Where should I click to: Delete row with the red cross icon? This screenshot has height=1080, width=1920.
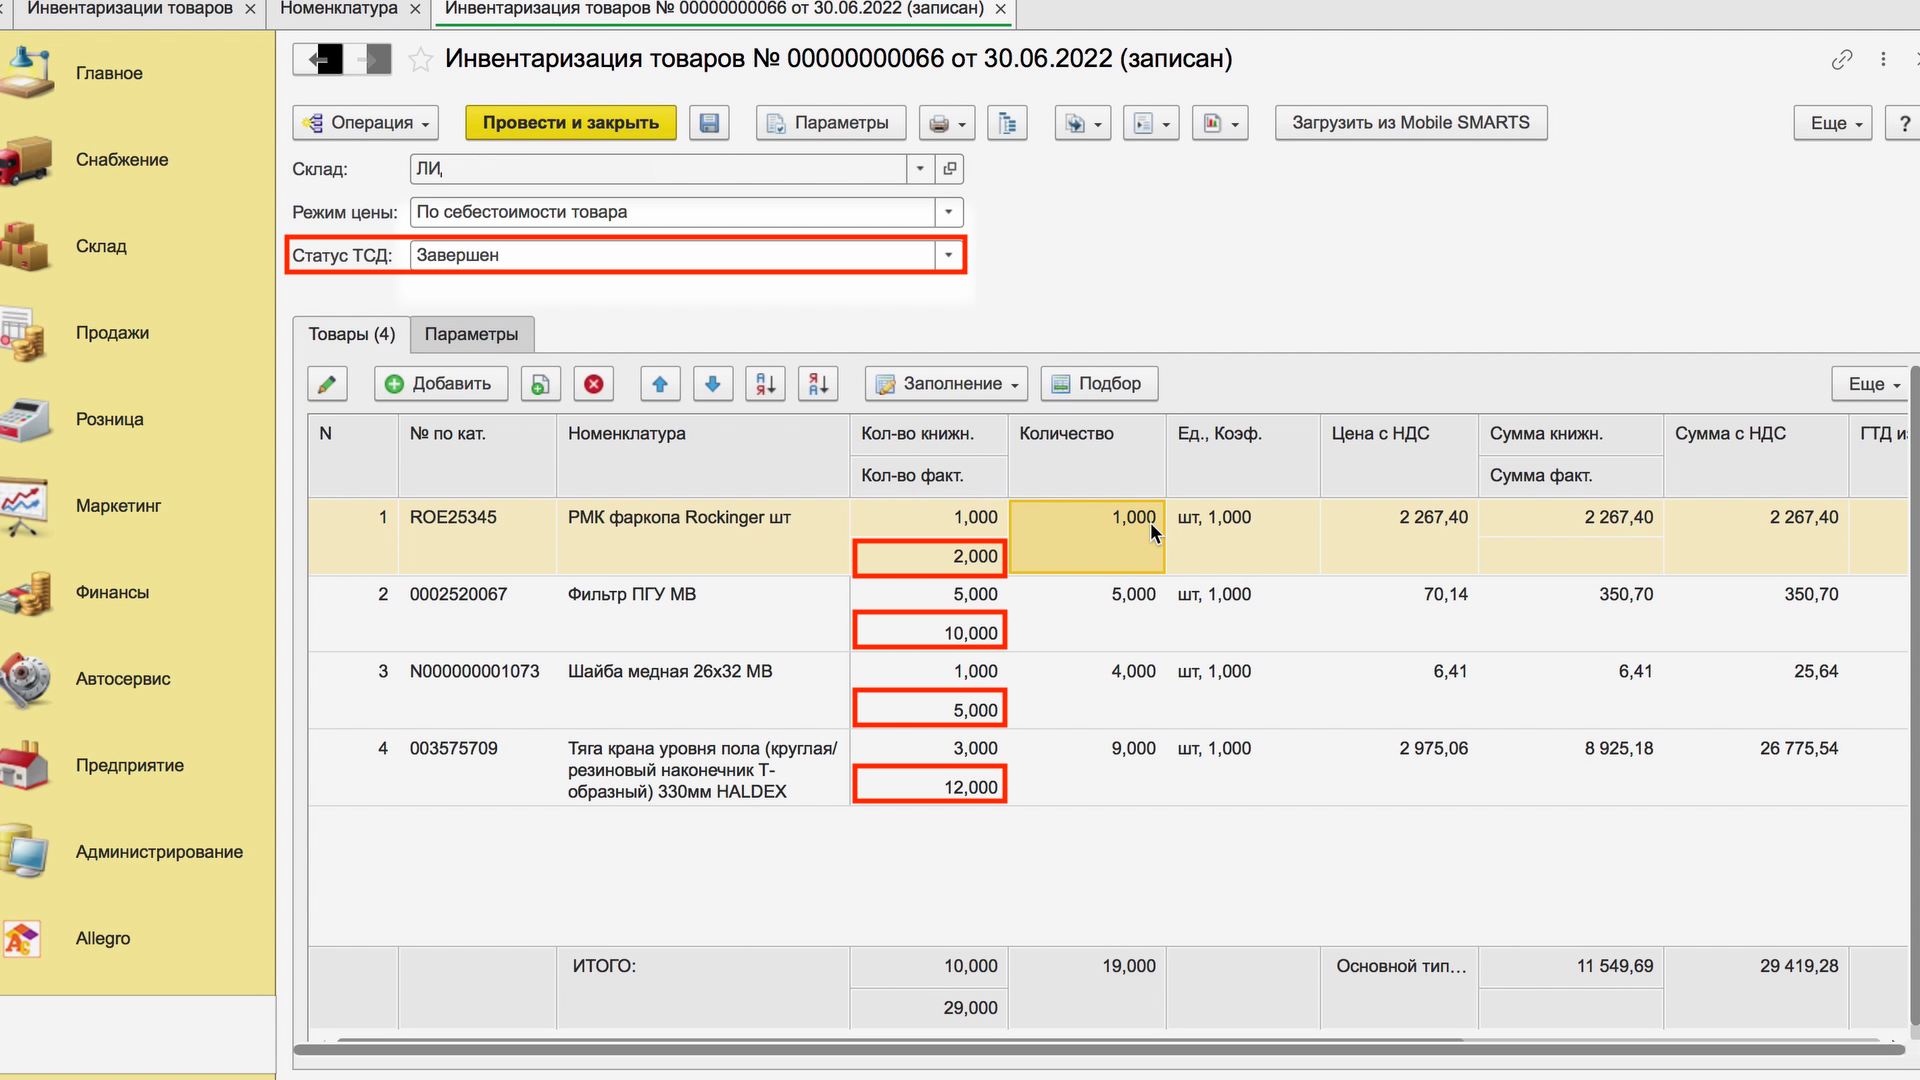[x=594, y=384]
